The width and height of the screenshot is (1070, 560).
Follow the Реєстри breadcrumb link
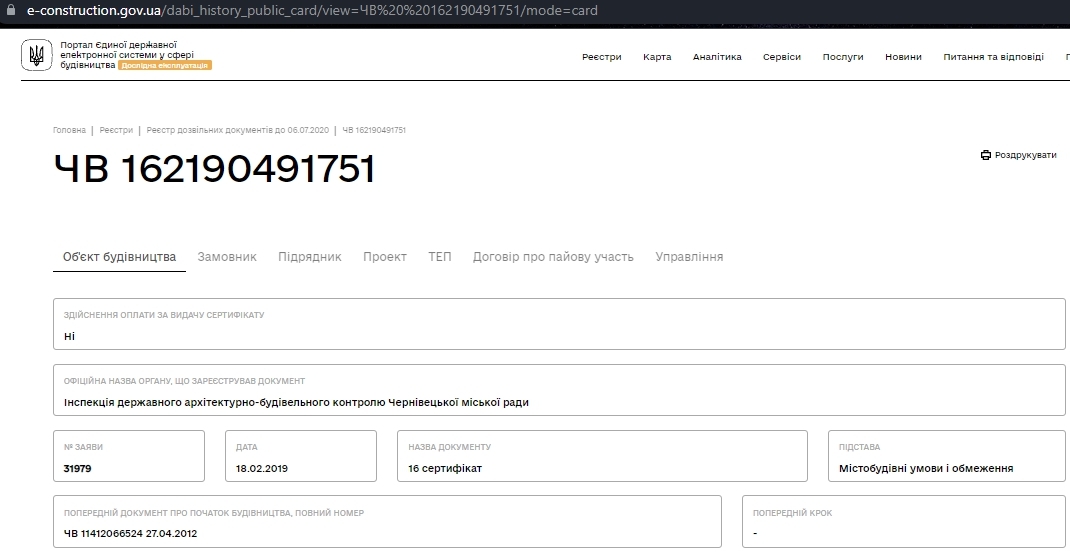point(116,130)
